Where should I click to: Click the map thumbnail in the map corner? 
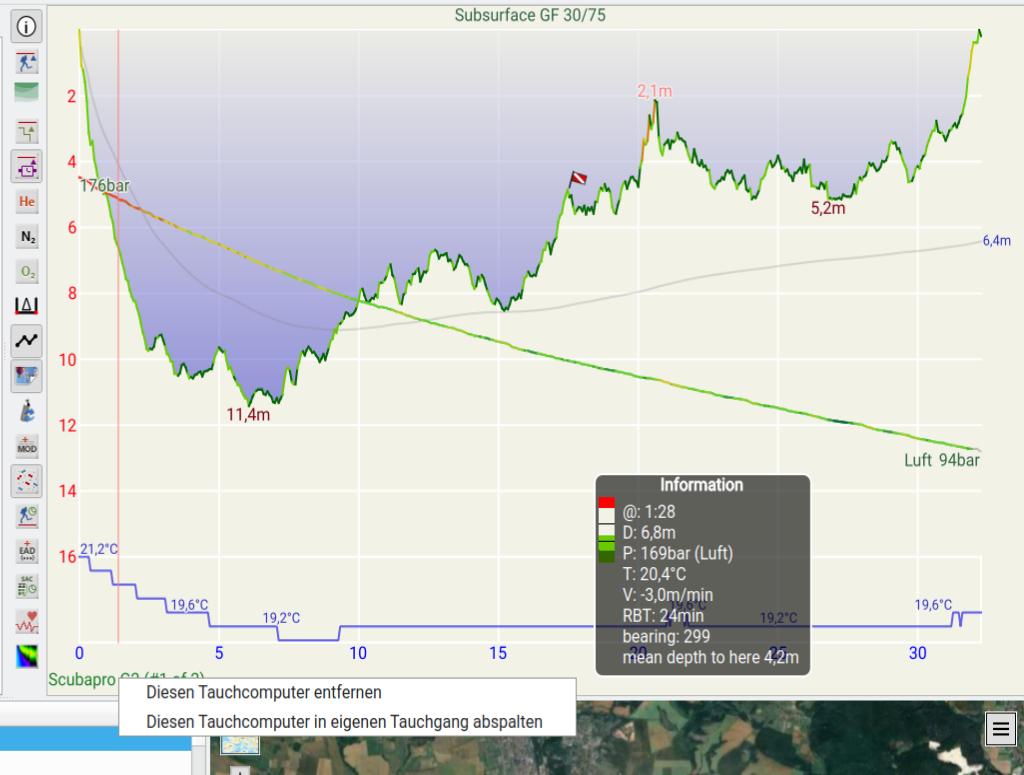[x=240, y=744]
